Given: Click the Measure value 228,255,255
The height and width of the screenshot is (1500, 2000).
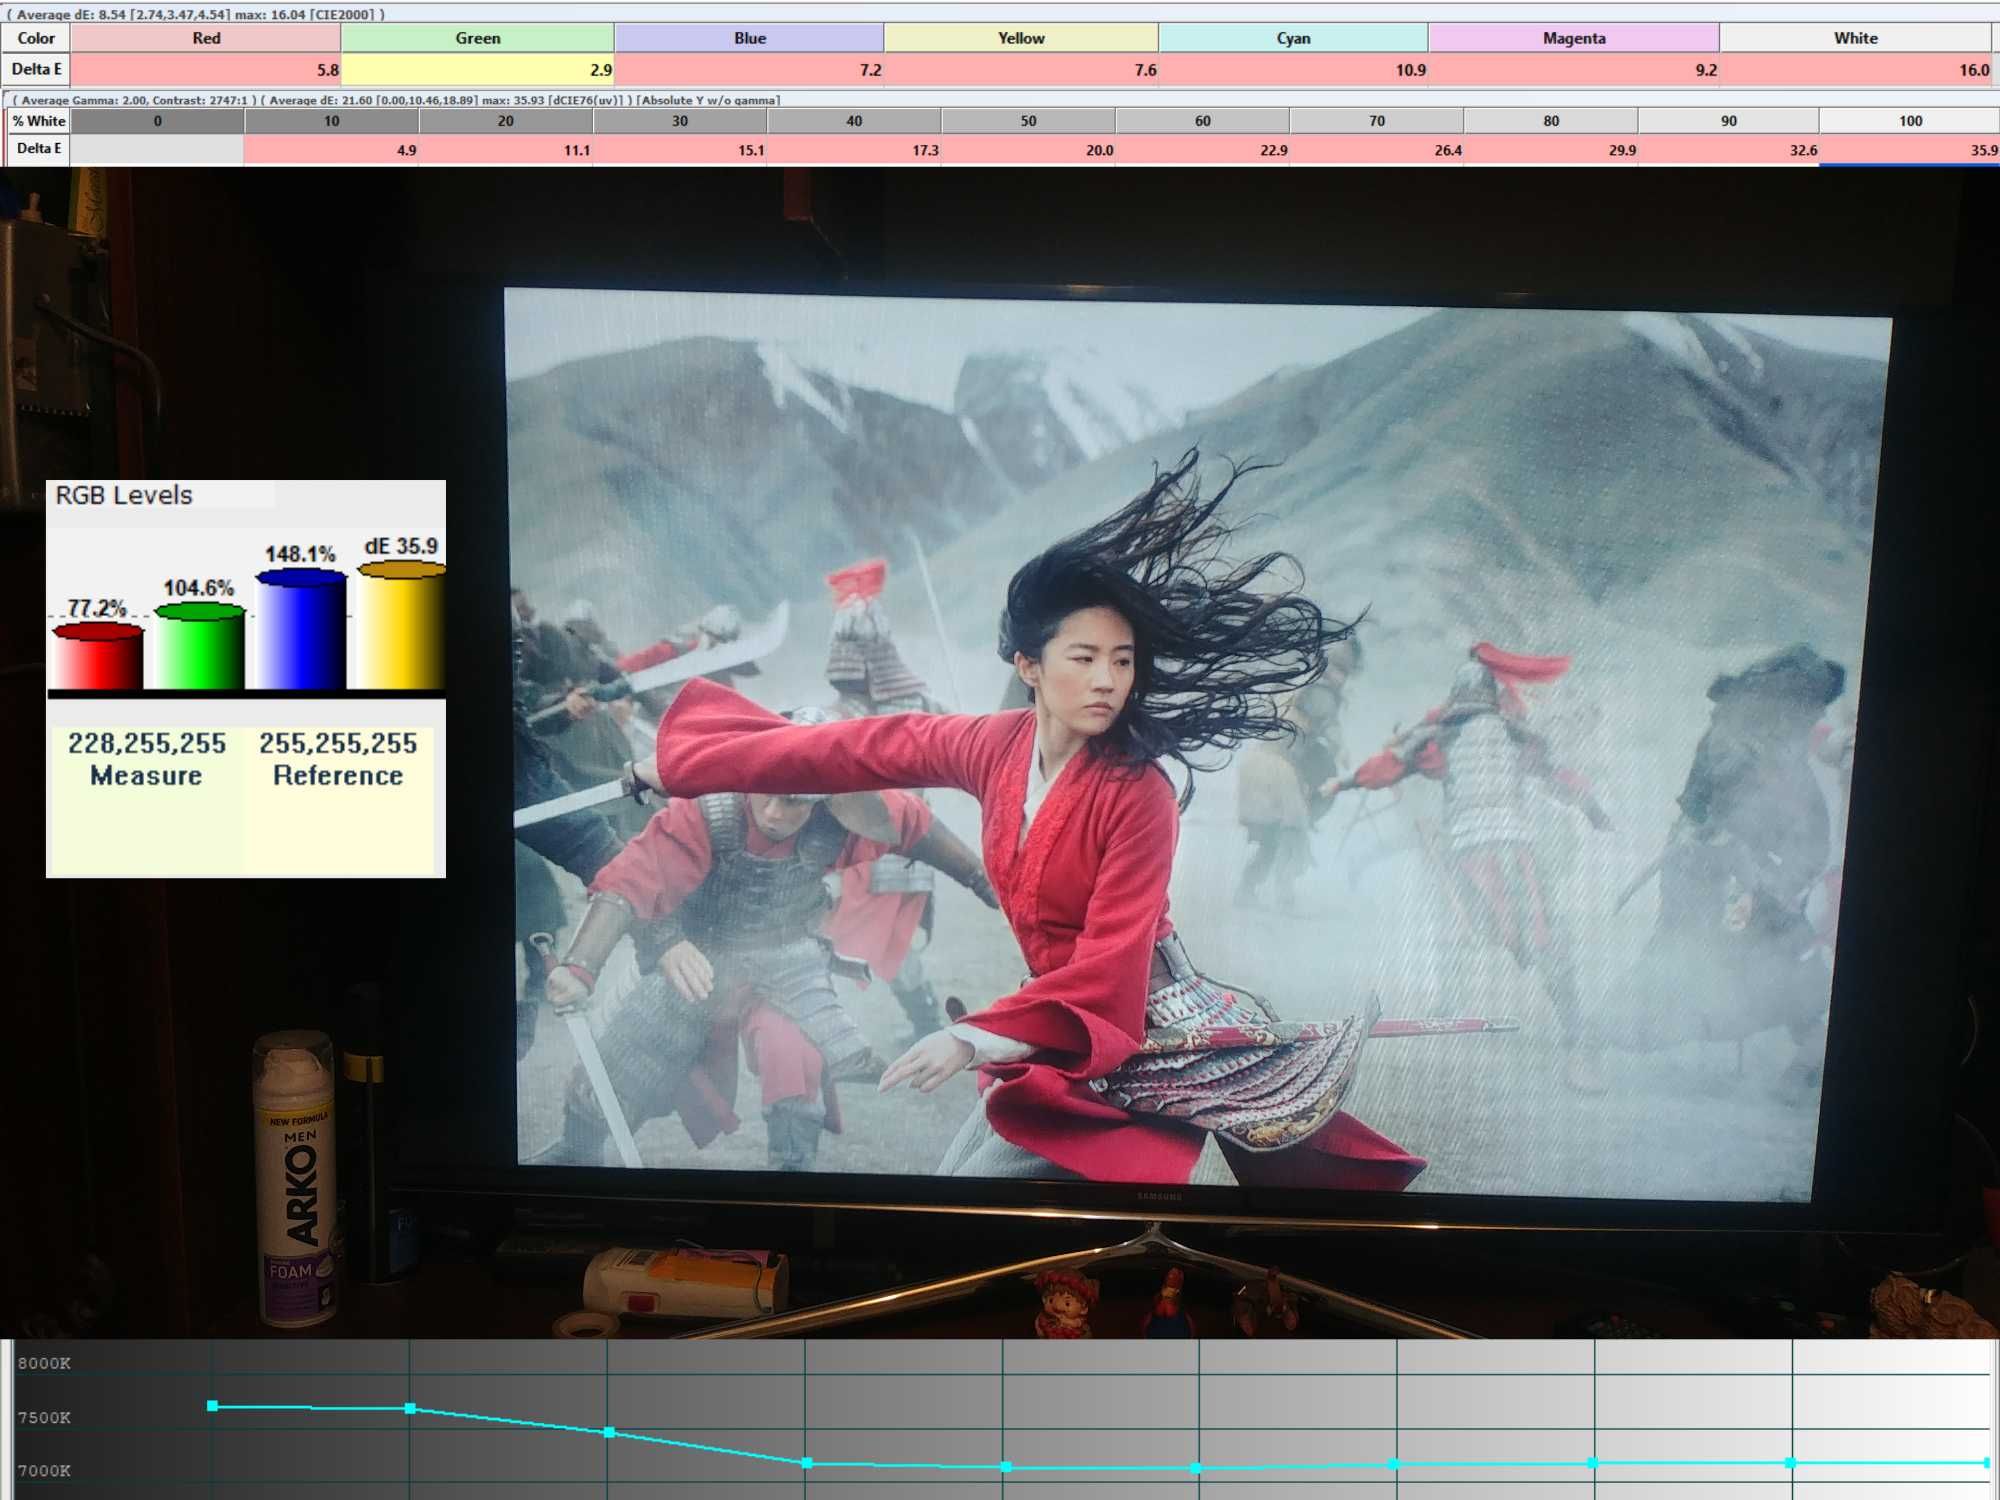Looking at the screenshot, I should pyautogui.click(x=147, y=743).
